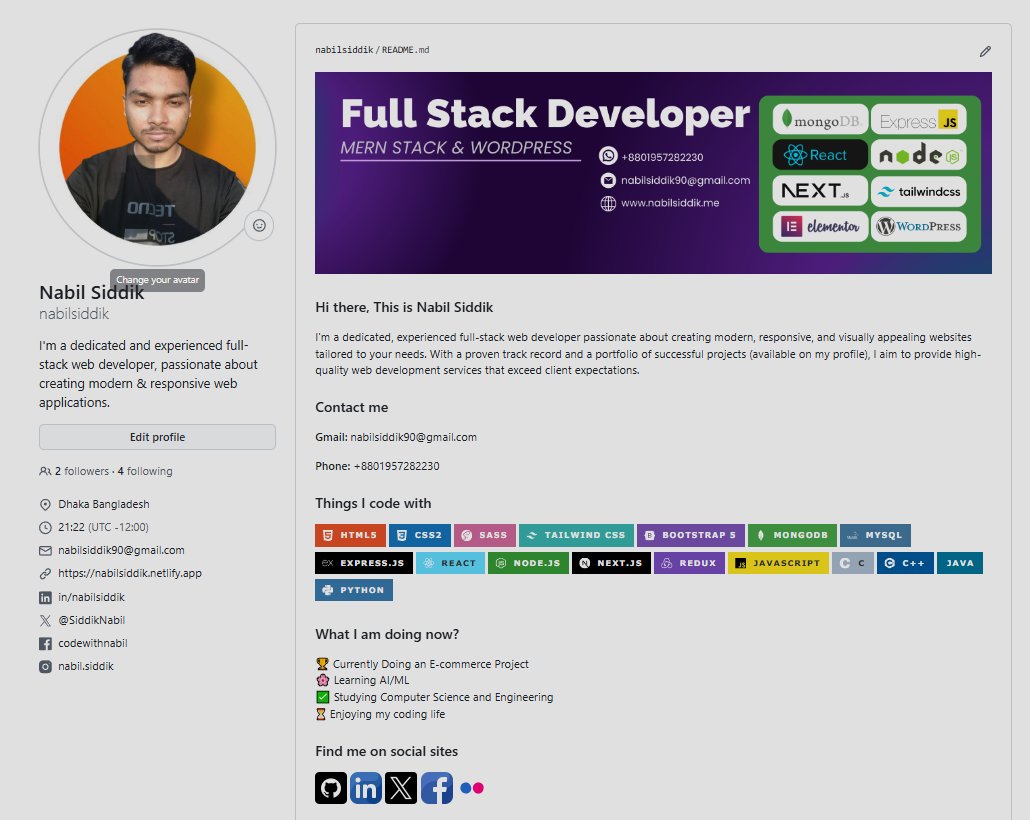
Task: Change your avatar by clicking the profile photo
Action: [x=157, y=145]
